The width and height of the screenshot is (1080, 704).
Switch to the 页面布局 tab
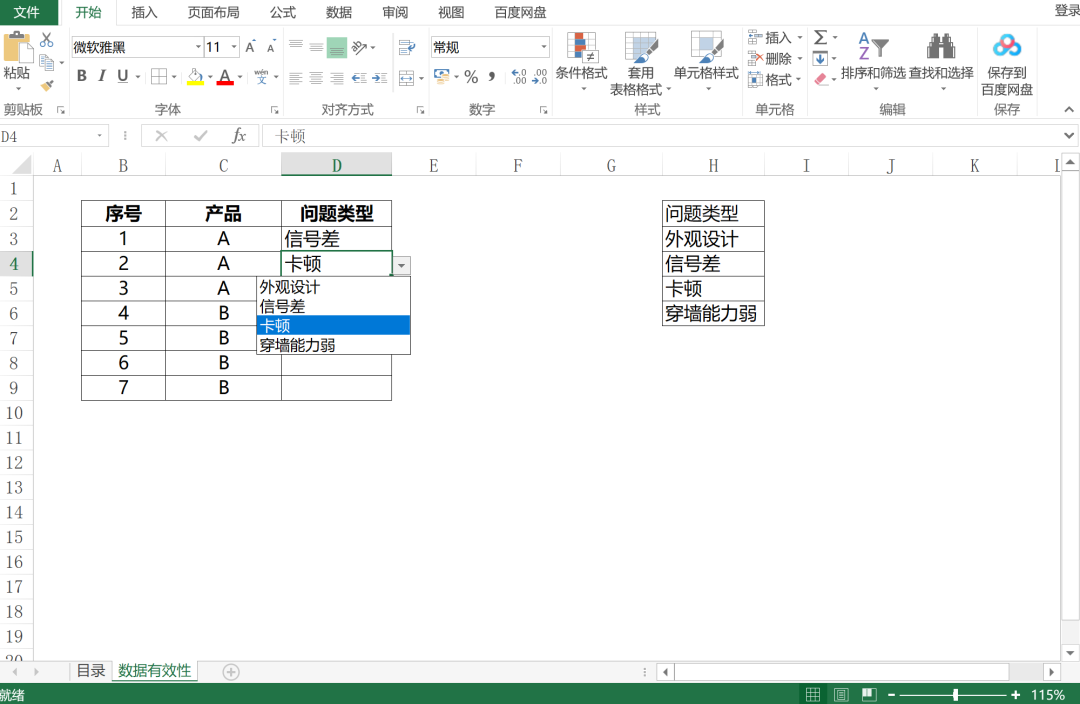tap(214, 12)
